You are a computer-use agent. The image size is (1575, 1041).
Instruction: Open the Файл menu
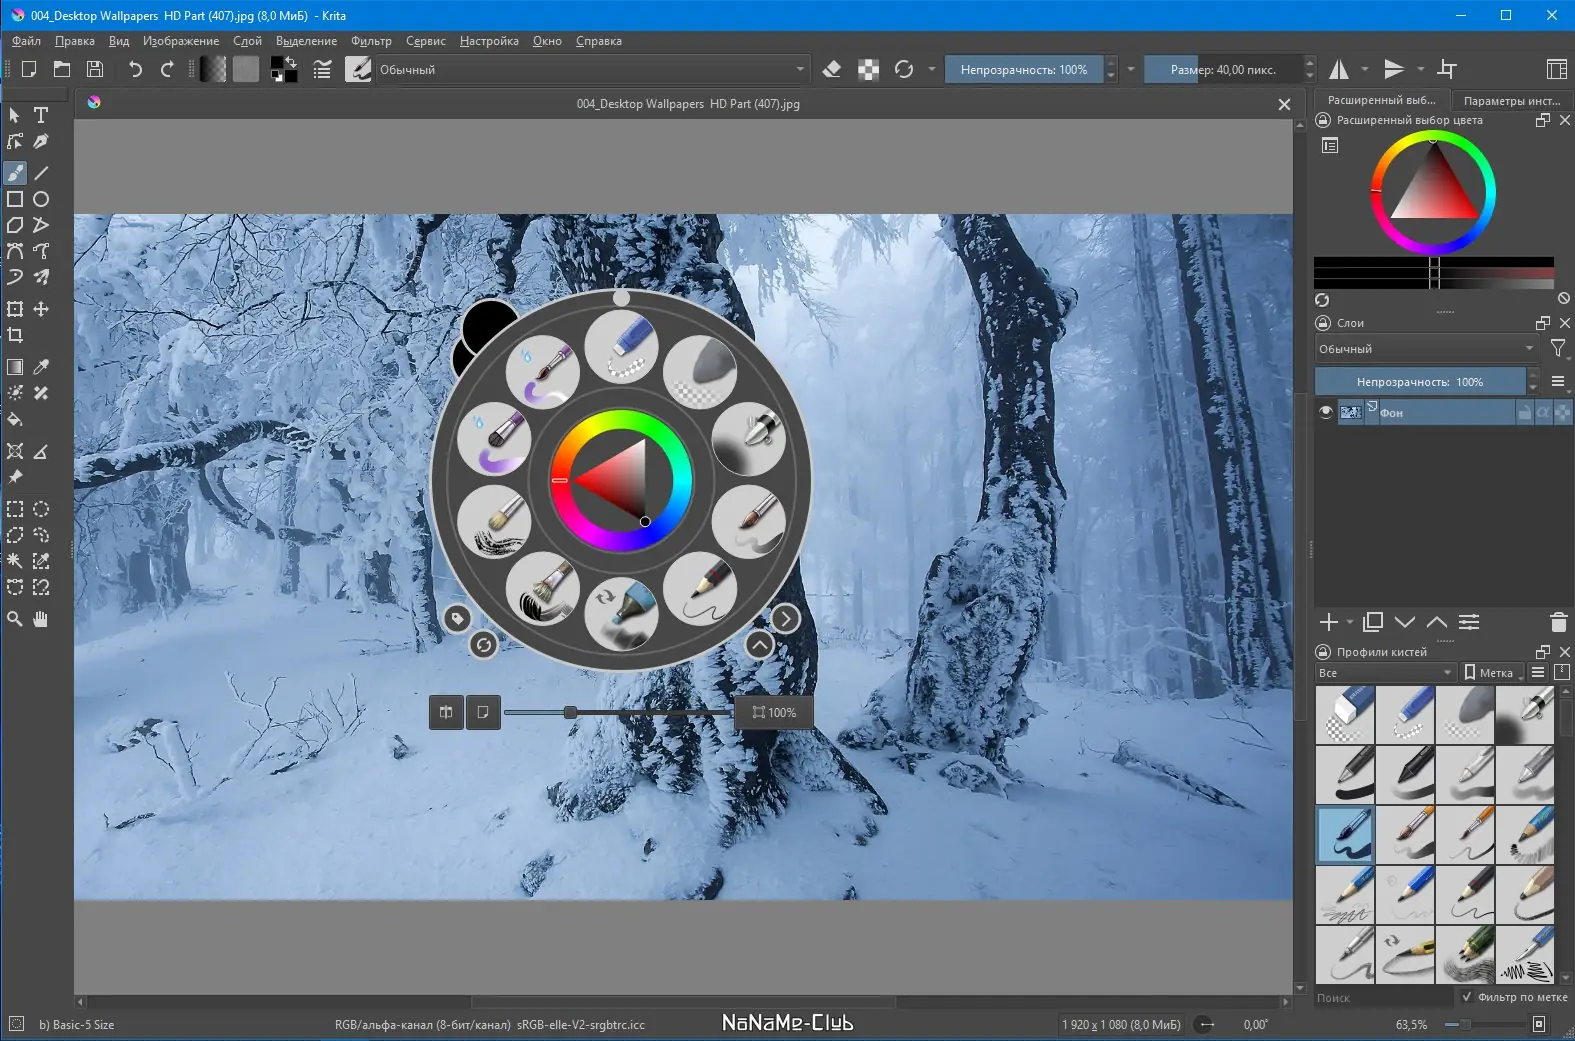pyautogui.click(x=27, y=41)
